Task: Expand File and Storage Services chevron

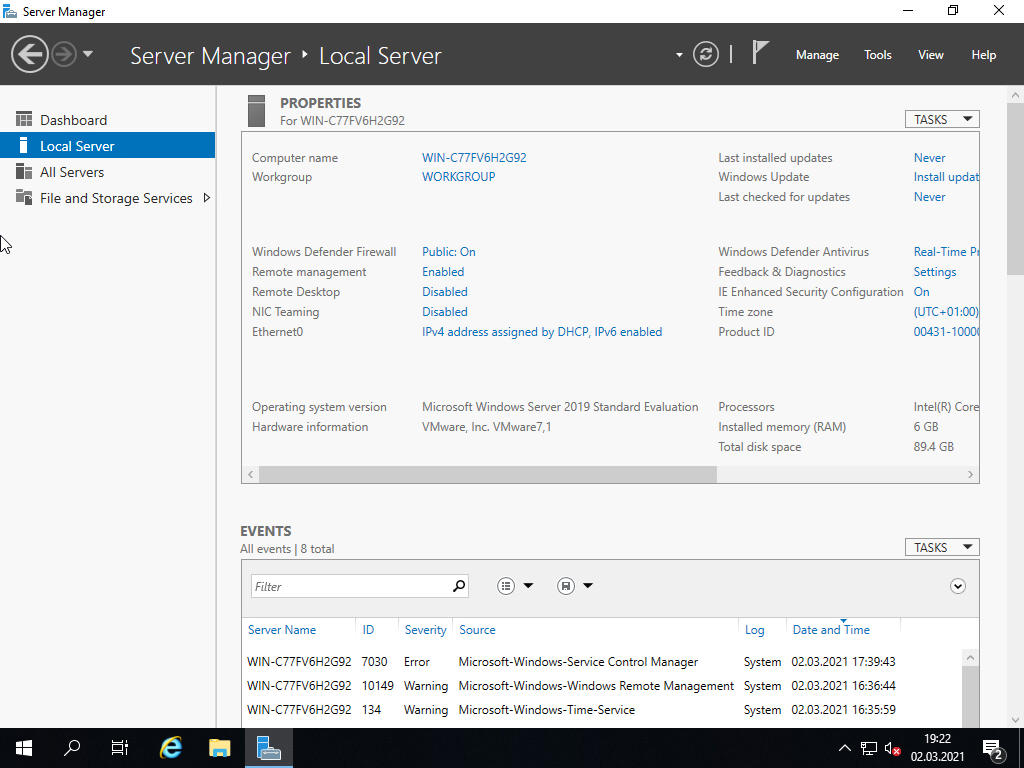Action: (x=207, y=198)
